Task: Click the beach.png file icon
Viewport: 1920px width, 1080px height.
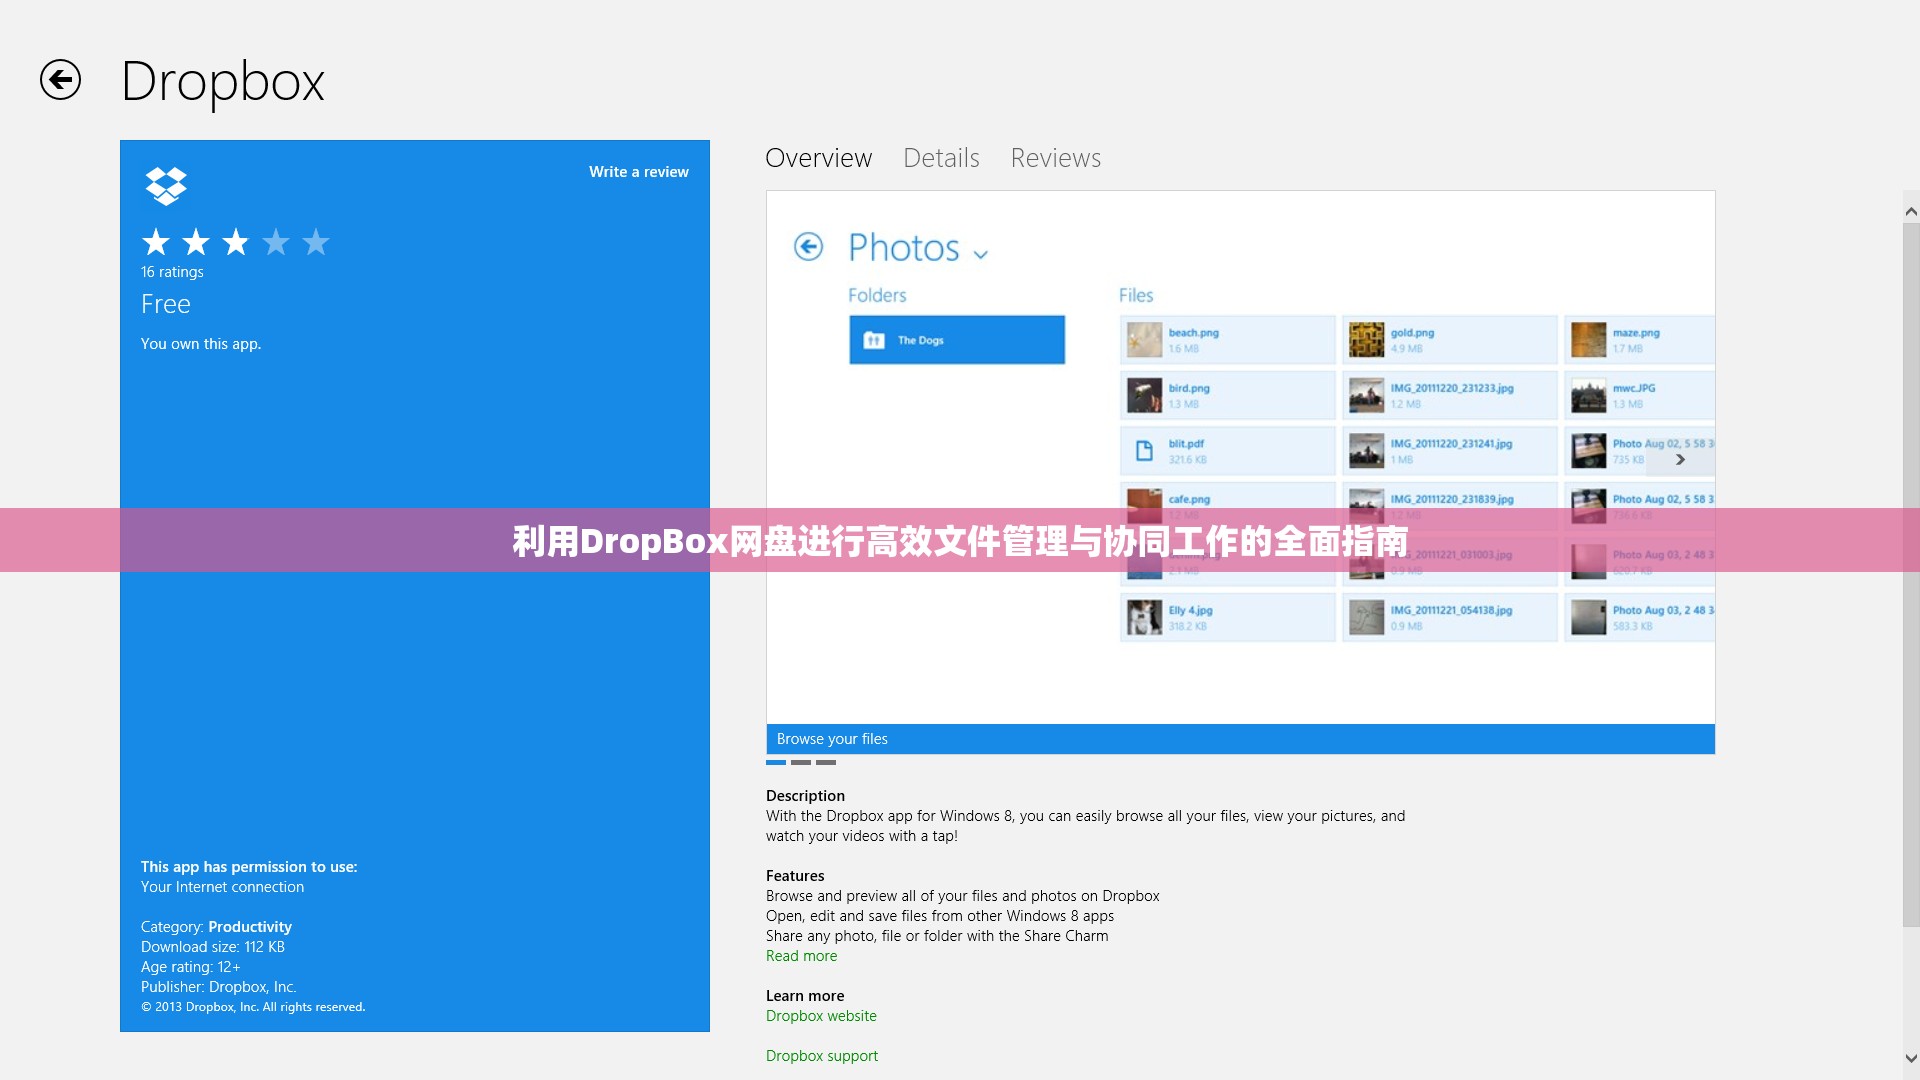Action: point(1142,340)
